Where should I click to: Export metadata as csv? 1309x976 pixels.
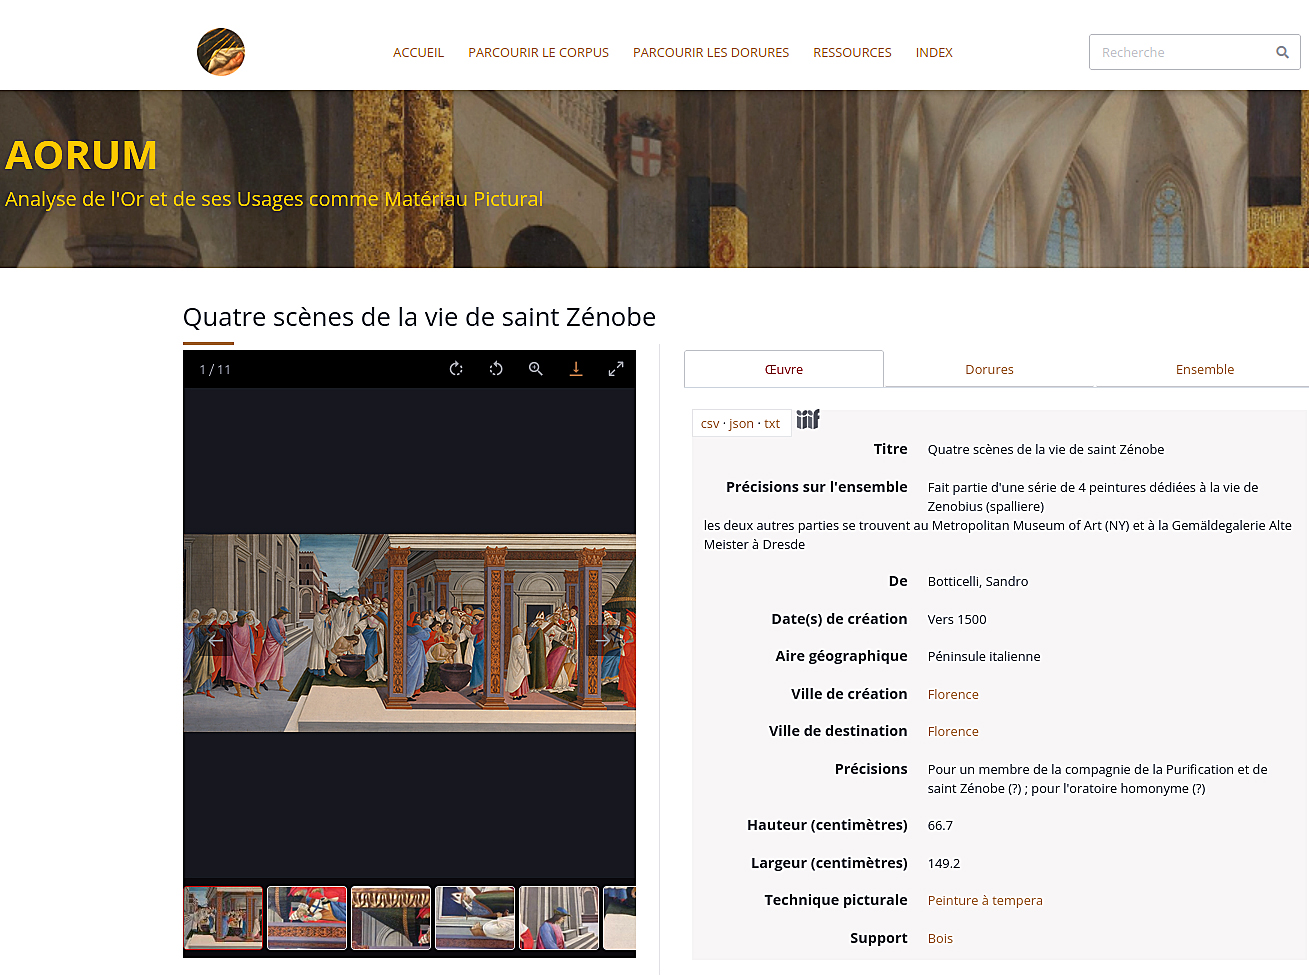click(710, 424)
